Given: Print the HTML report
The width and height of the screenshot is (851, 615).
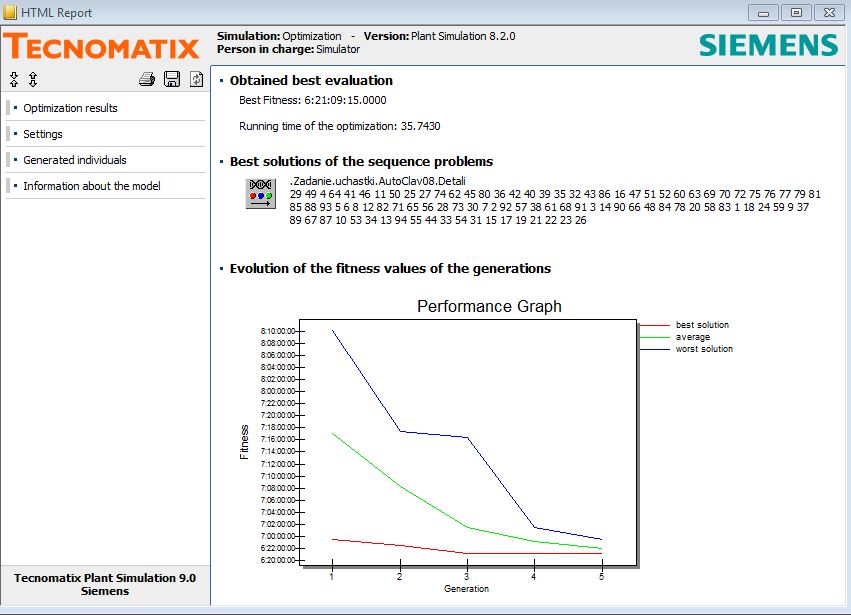Looking at the screenshot, I should pos(147,79).
